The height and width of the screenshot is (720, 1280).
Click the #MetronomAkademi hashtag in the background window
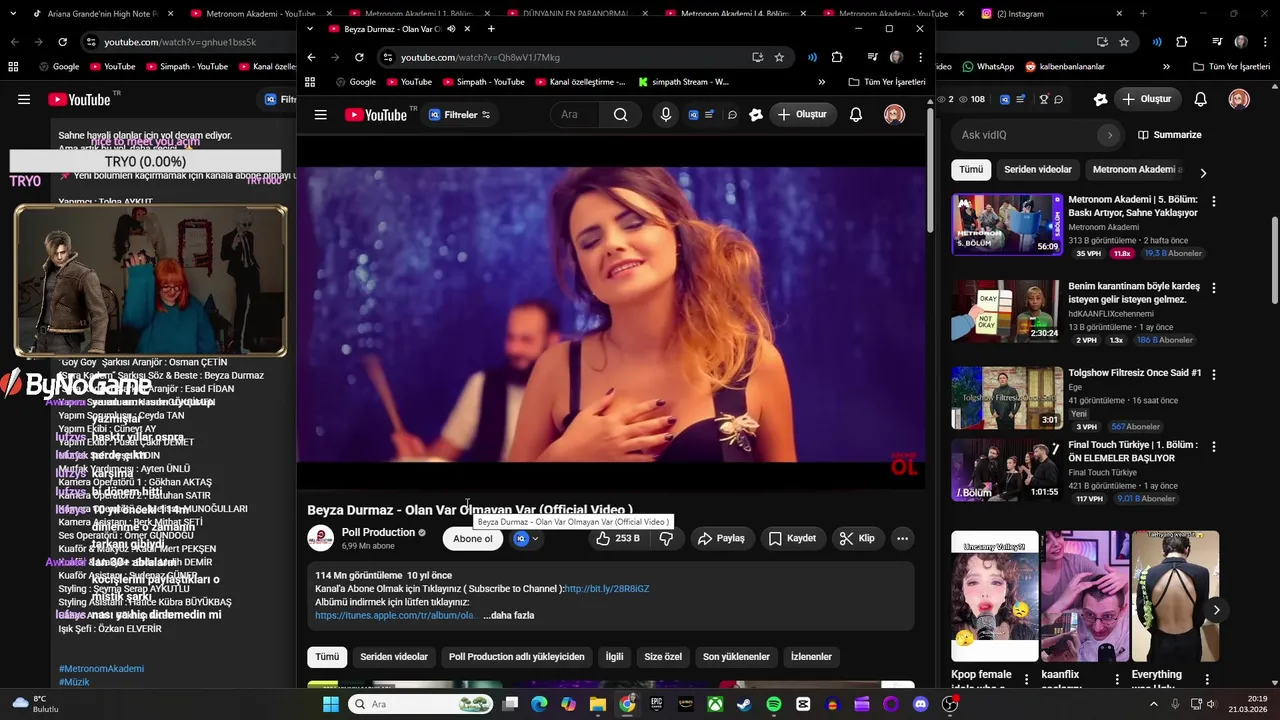(x=101, y=668)
